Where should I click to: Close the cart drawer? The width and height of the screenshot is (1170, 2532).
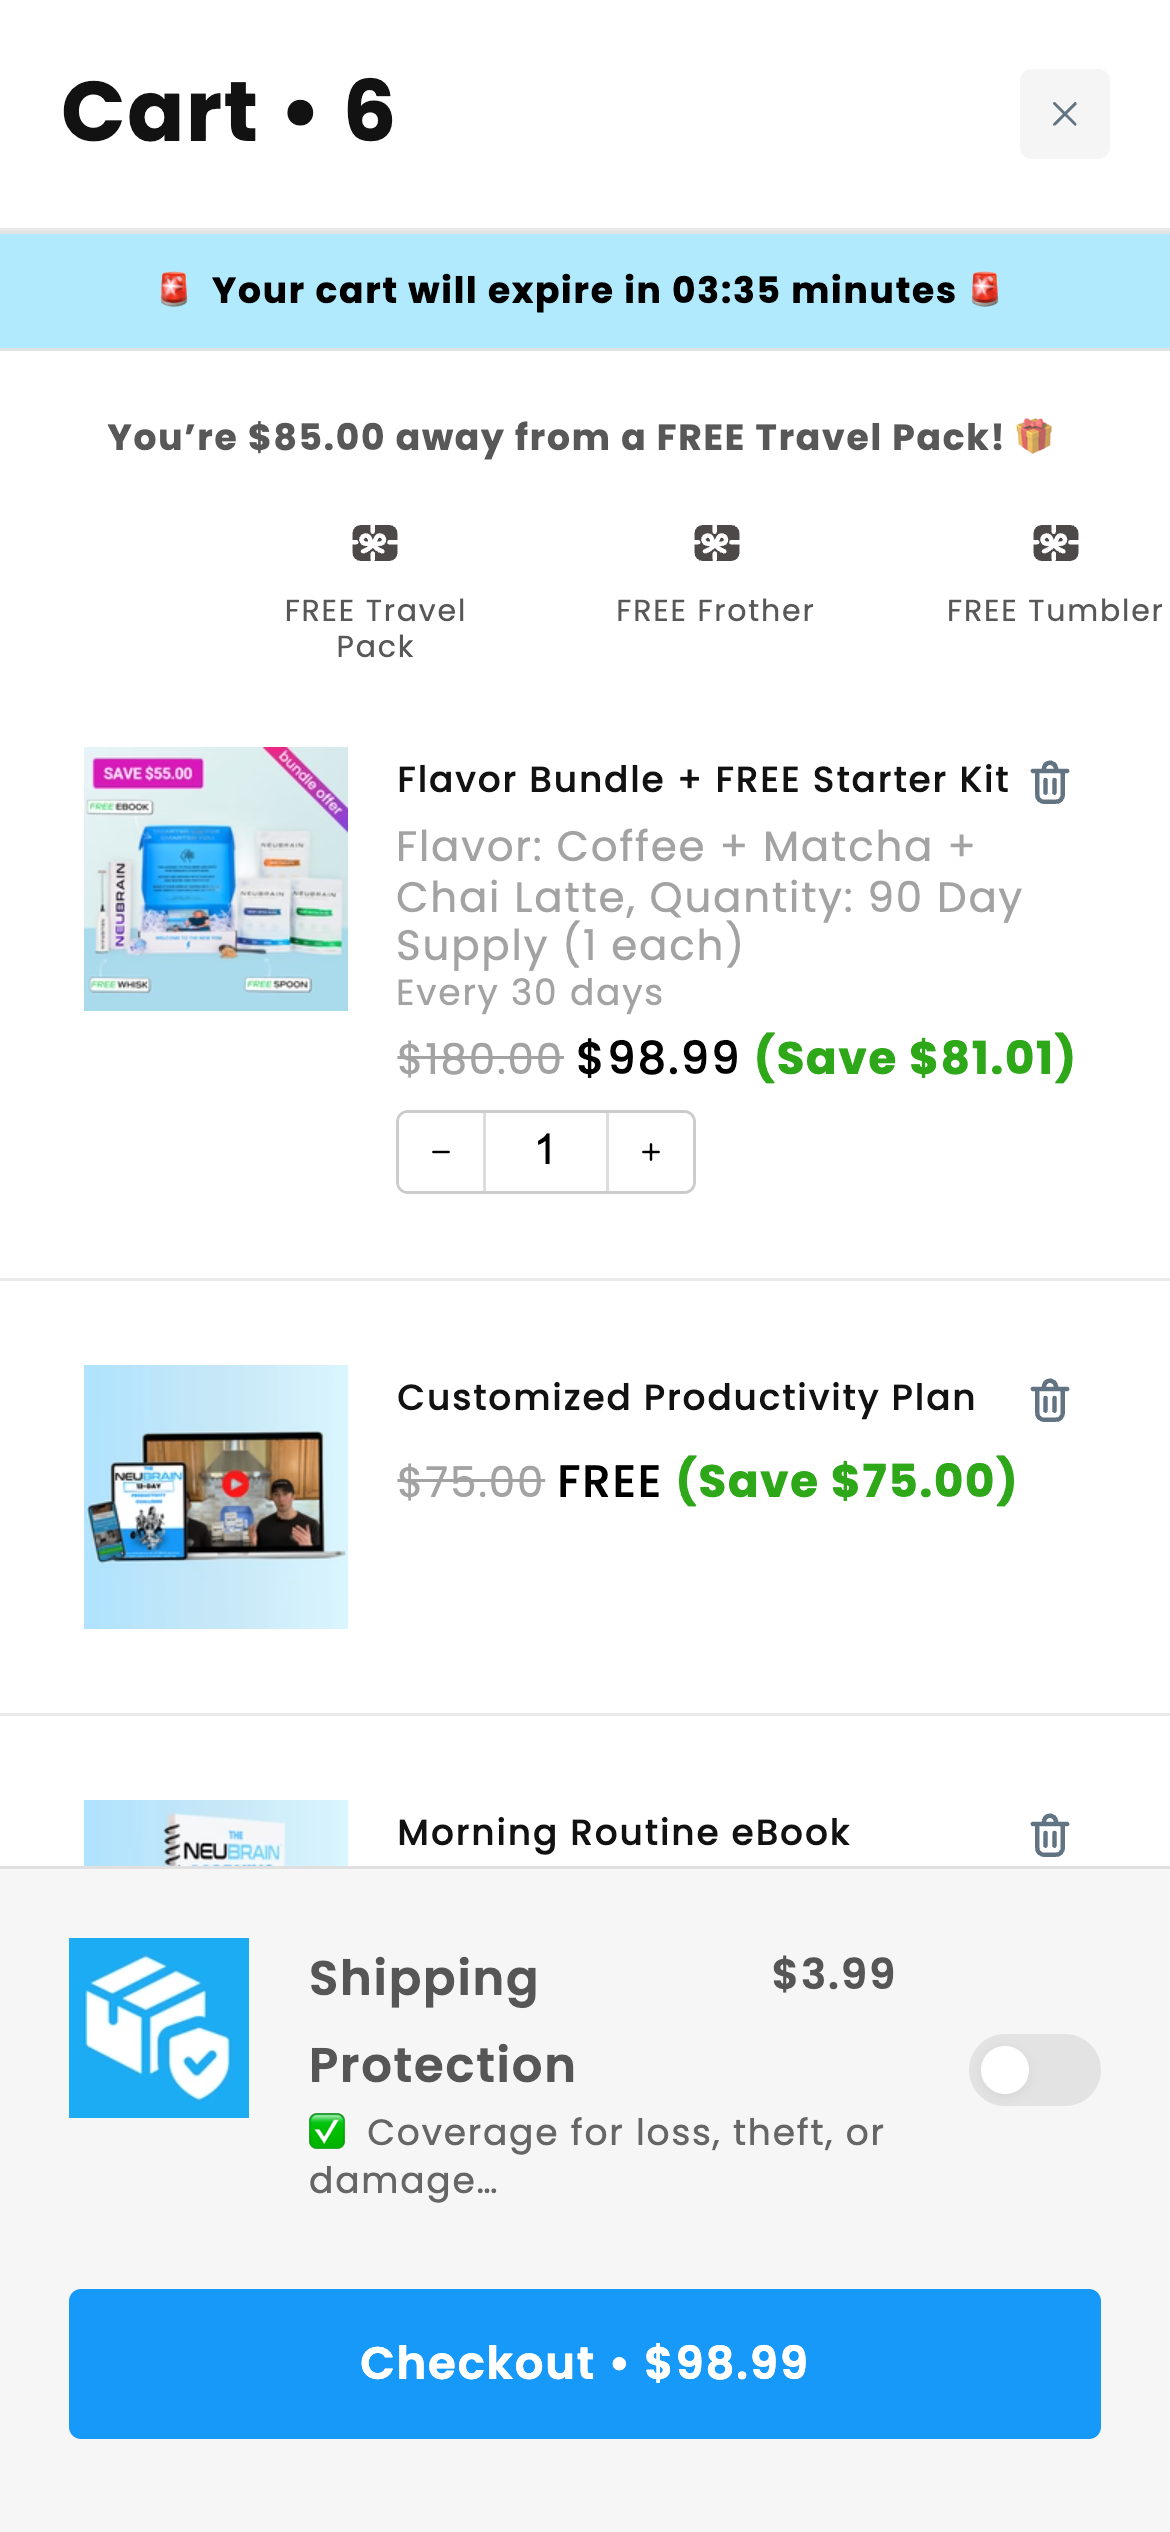(1064, 114)
